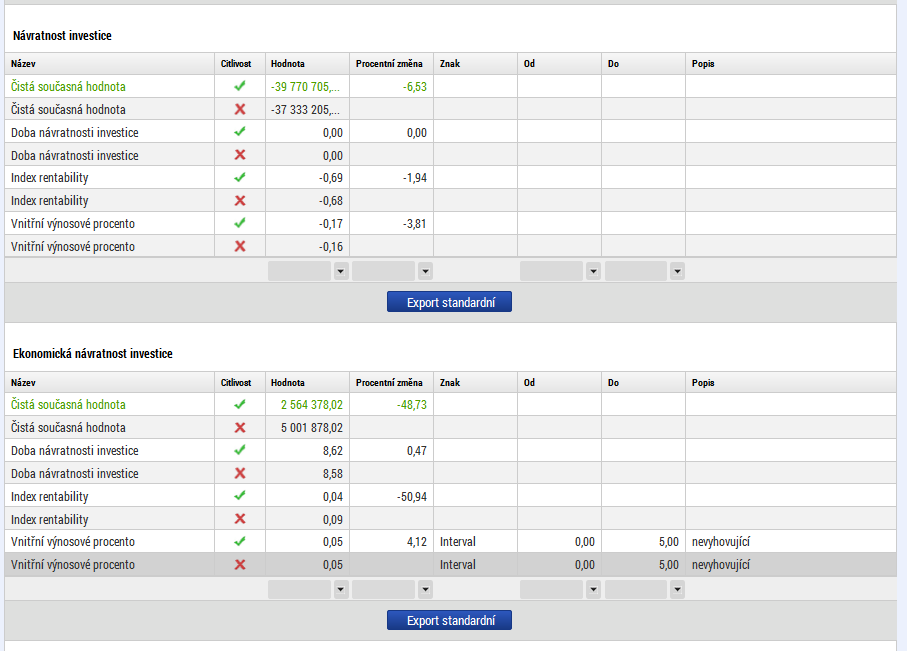Click green check in Vnitřní výnosové procento row -0,17

coord(239,223)
